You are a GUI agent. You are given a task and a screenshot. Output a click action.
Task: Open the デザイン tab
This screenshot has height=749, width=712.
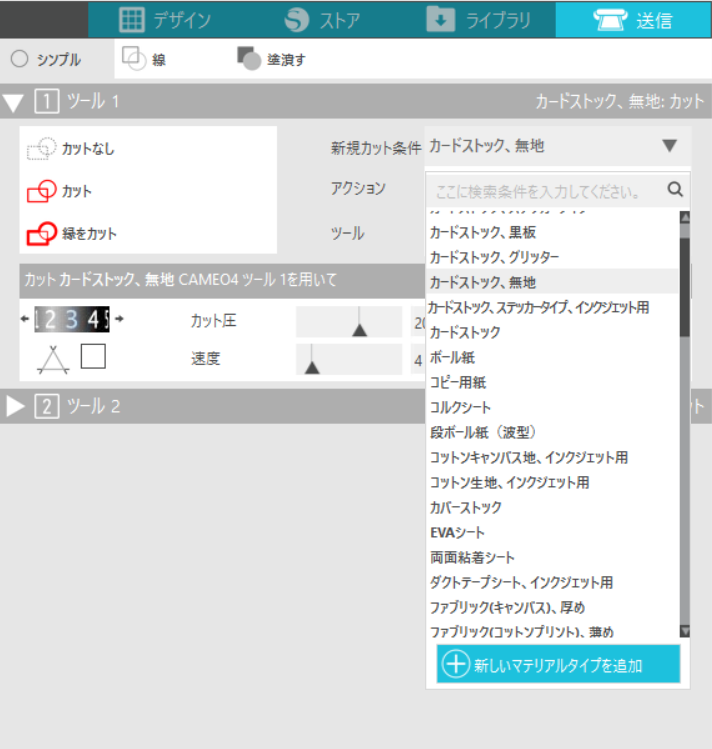tap(164, 20)
